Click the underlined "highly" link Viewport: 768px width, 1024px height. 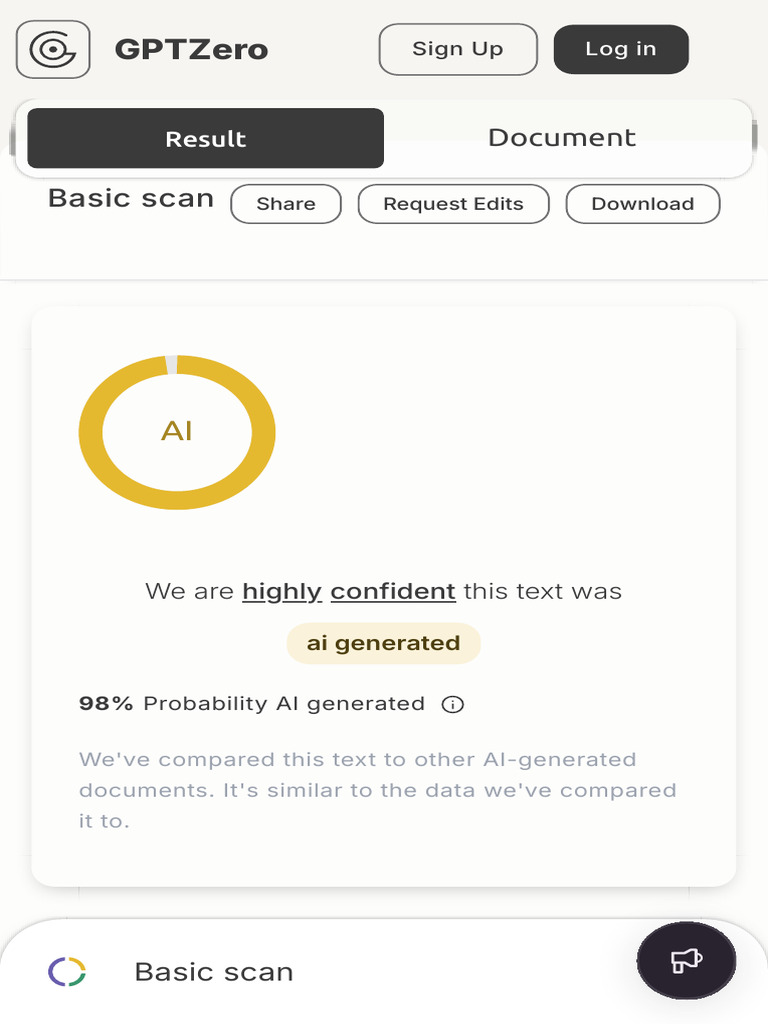tap(282, 591)
